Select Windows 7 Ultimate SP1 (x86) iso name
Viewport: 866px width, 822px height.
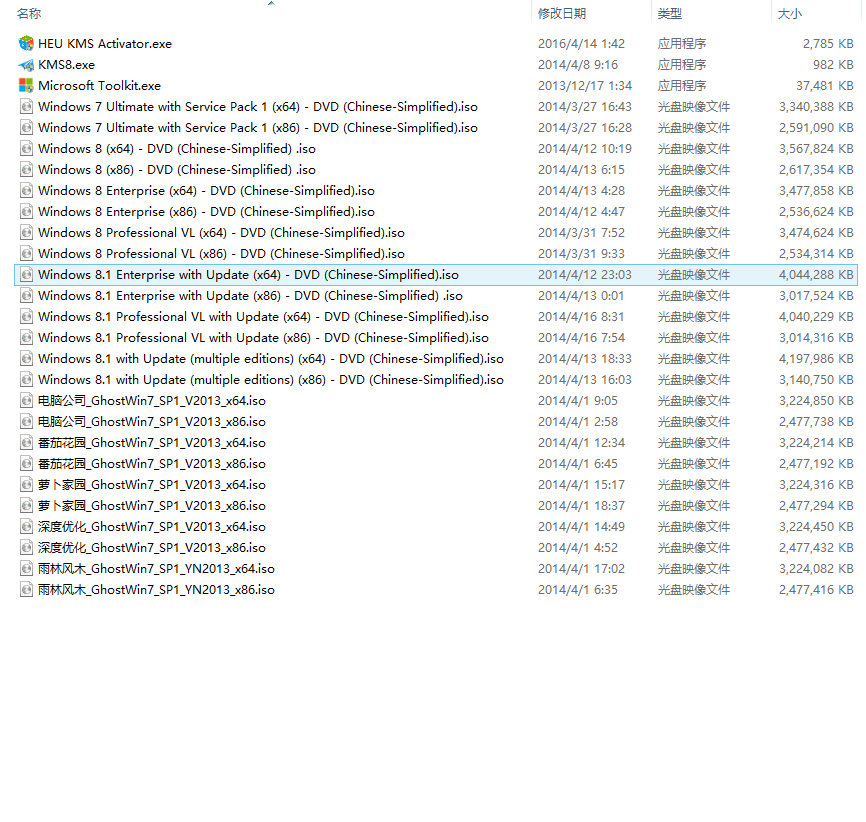point(258,128)
